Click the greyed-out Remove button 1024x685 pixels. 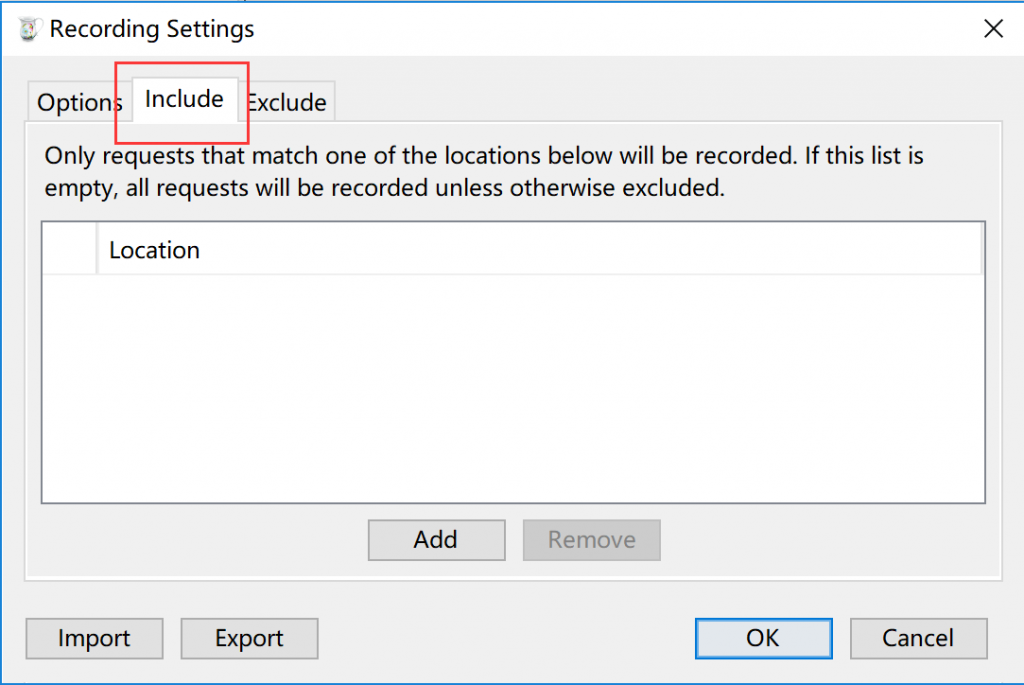(x=591, y=540)
